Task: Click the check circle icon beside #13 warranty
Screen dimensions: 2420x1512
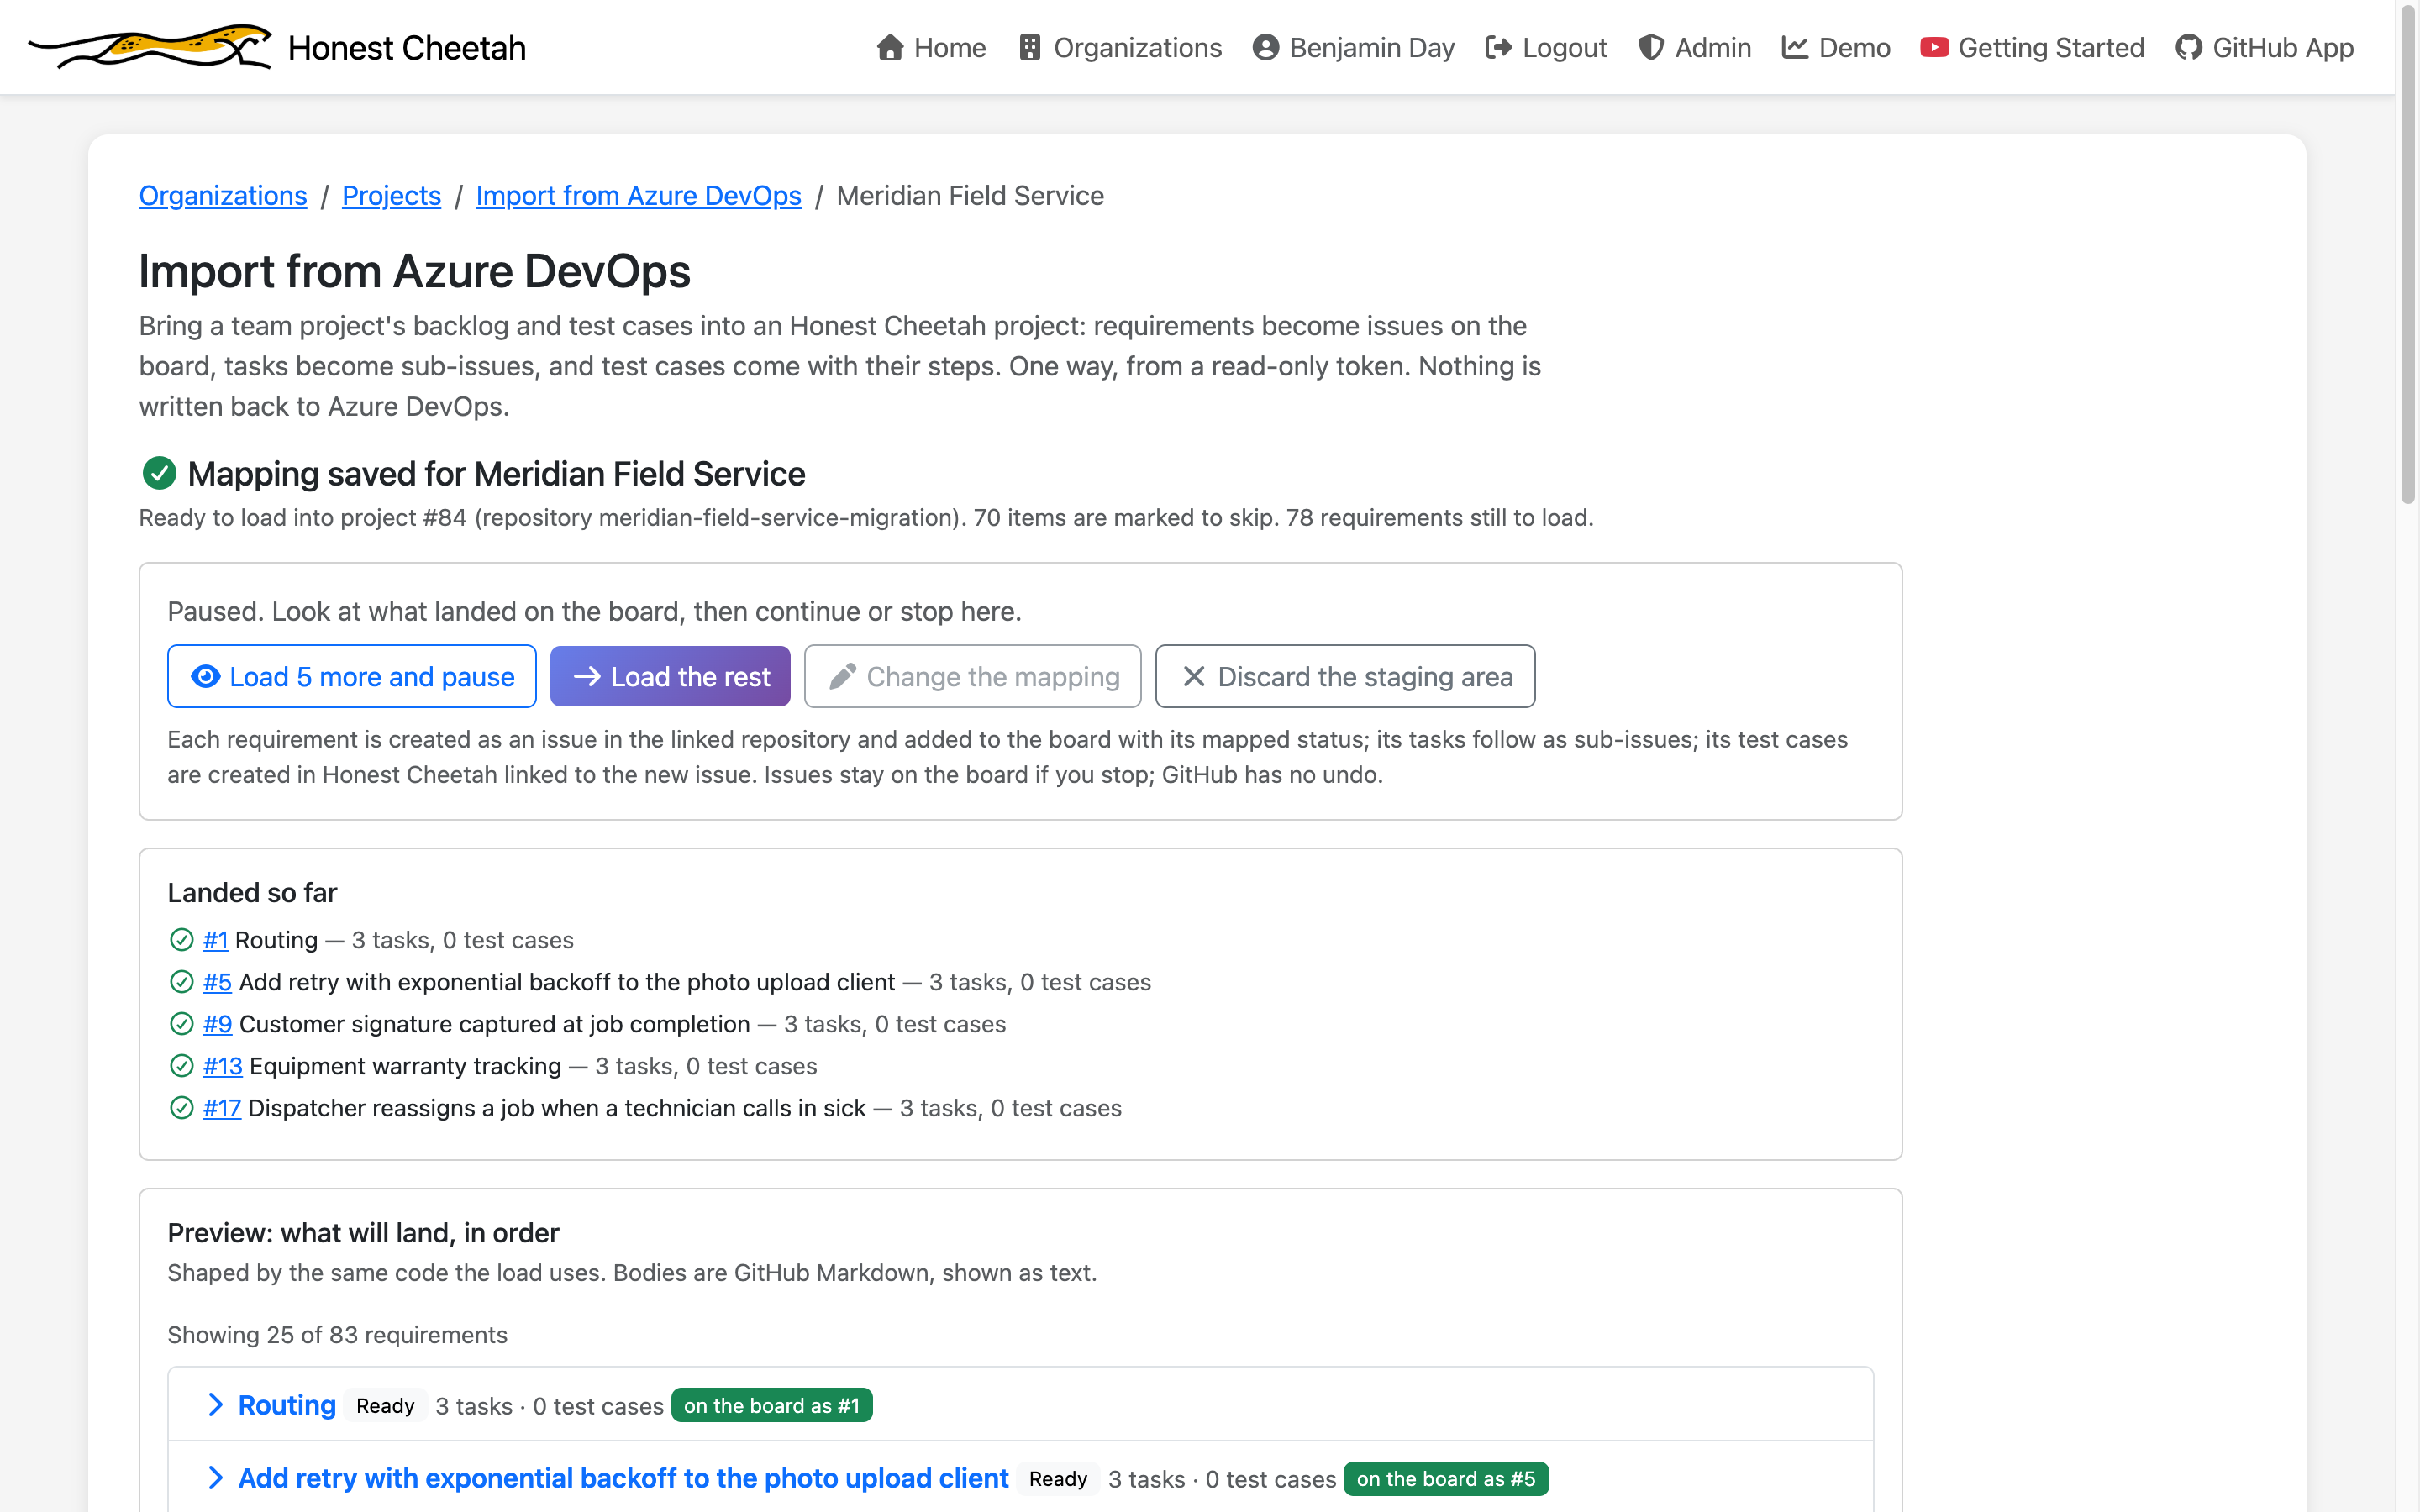Action: point(181,1066)
